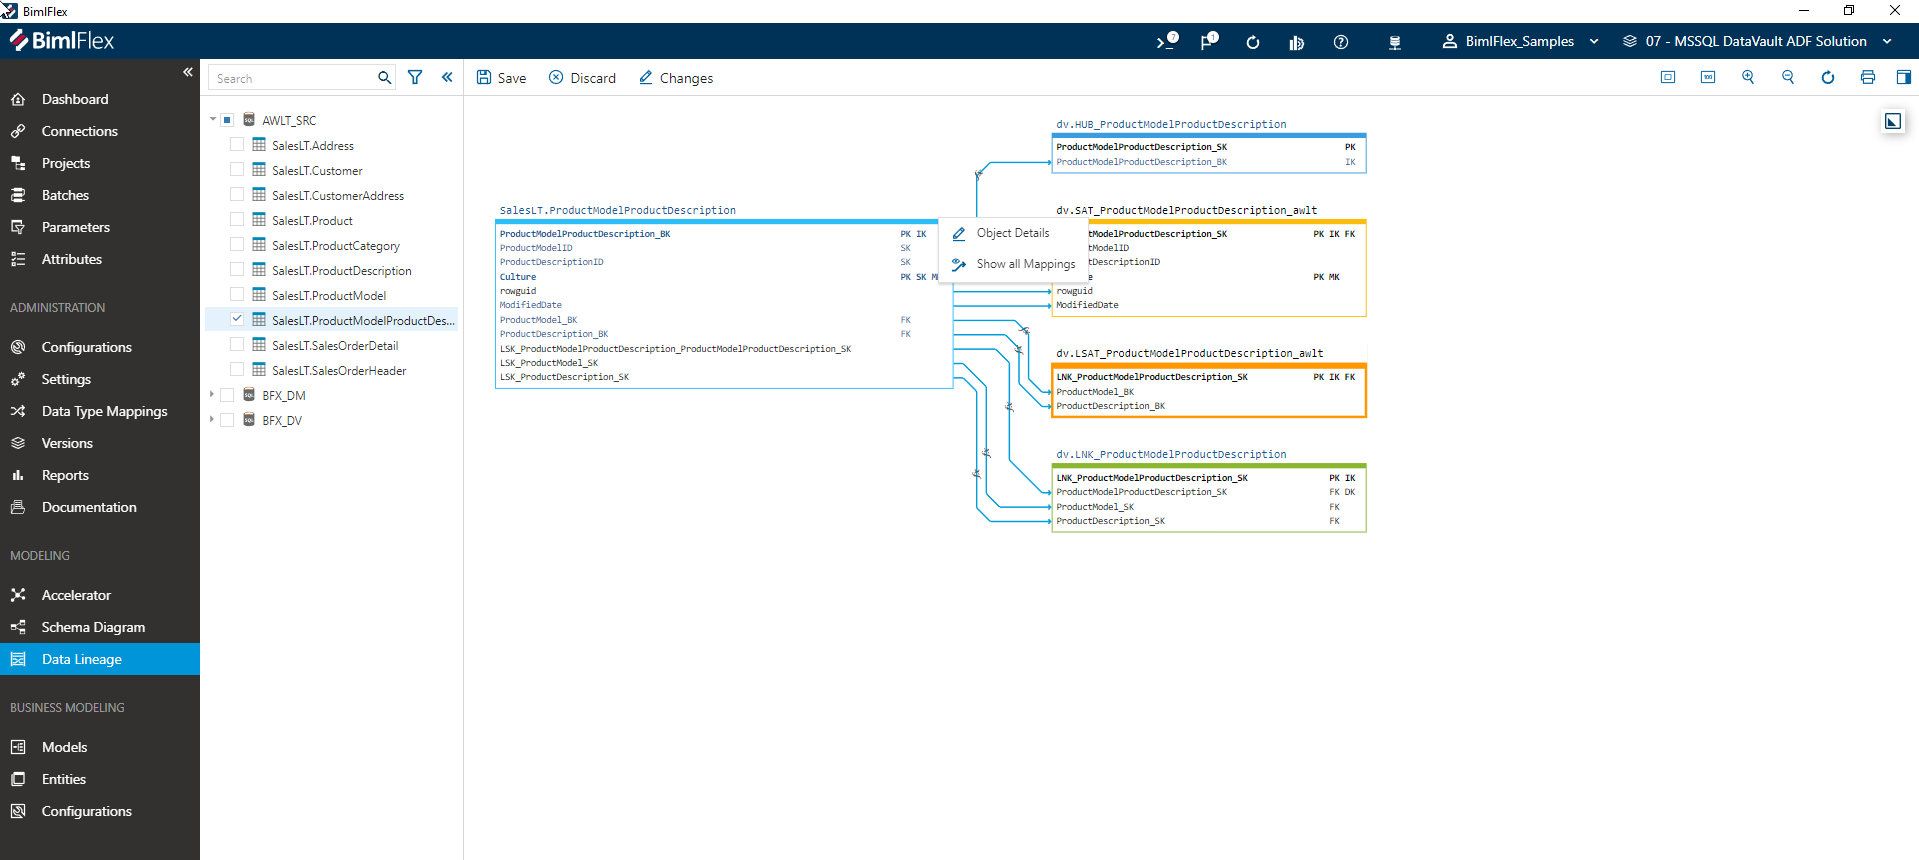The height and width of the screenshot is (860, 1919).
Task: Check the SalesLT.ProductCategory checkbox
Action: point(237,245)
